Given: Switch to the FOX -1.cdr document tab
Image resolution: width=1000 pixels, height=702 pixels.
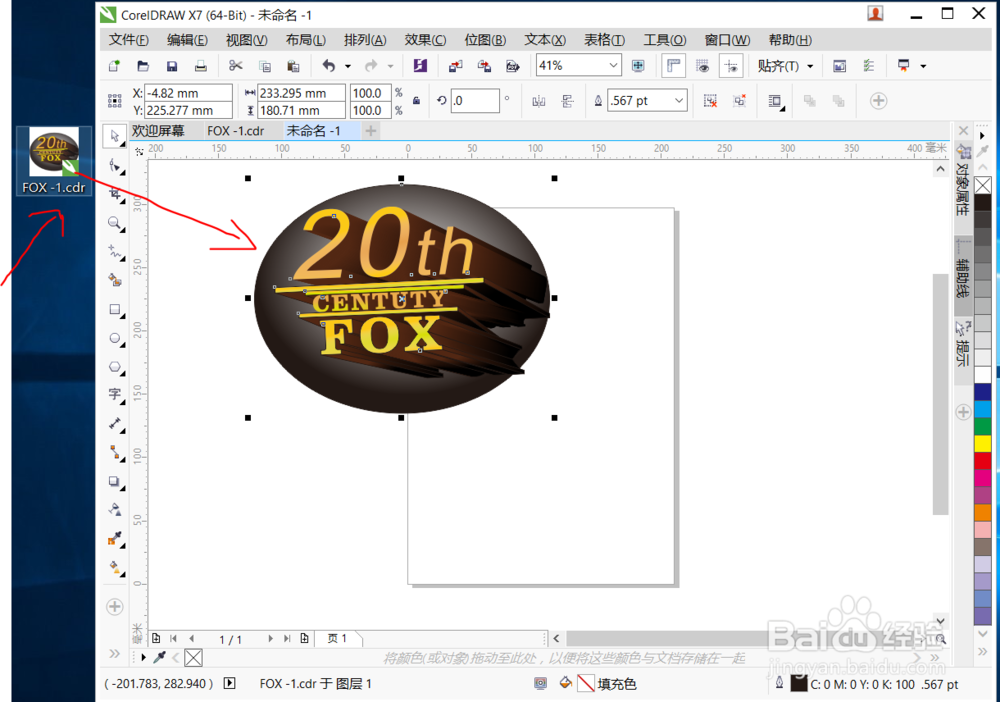Looking at the screenshot, I should [x=235, y=131].
